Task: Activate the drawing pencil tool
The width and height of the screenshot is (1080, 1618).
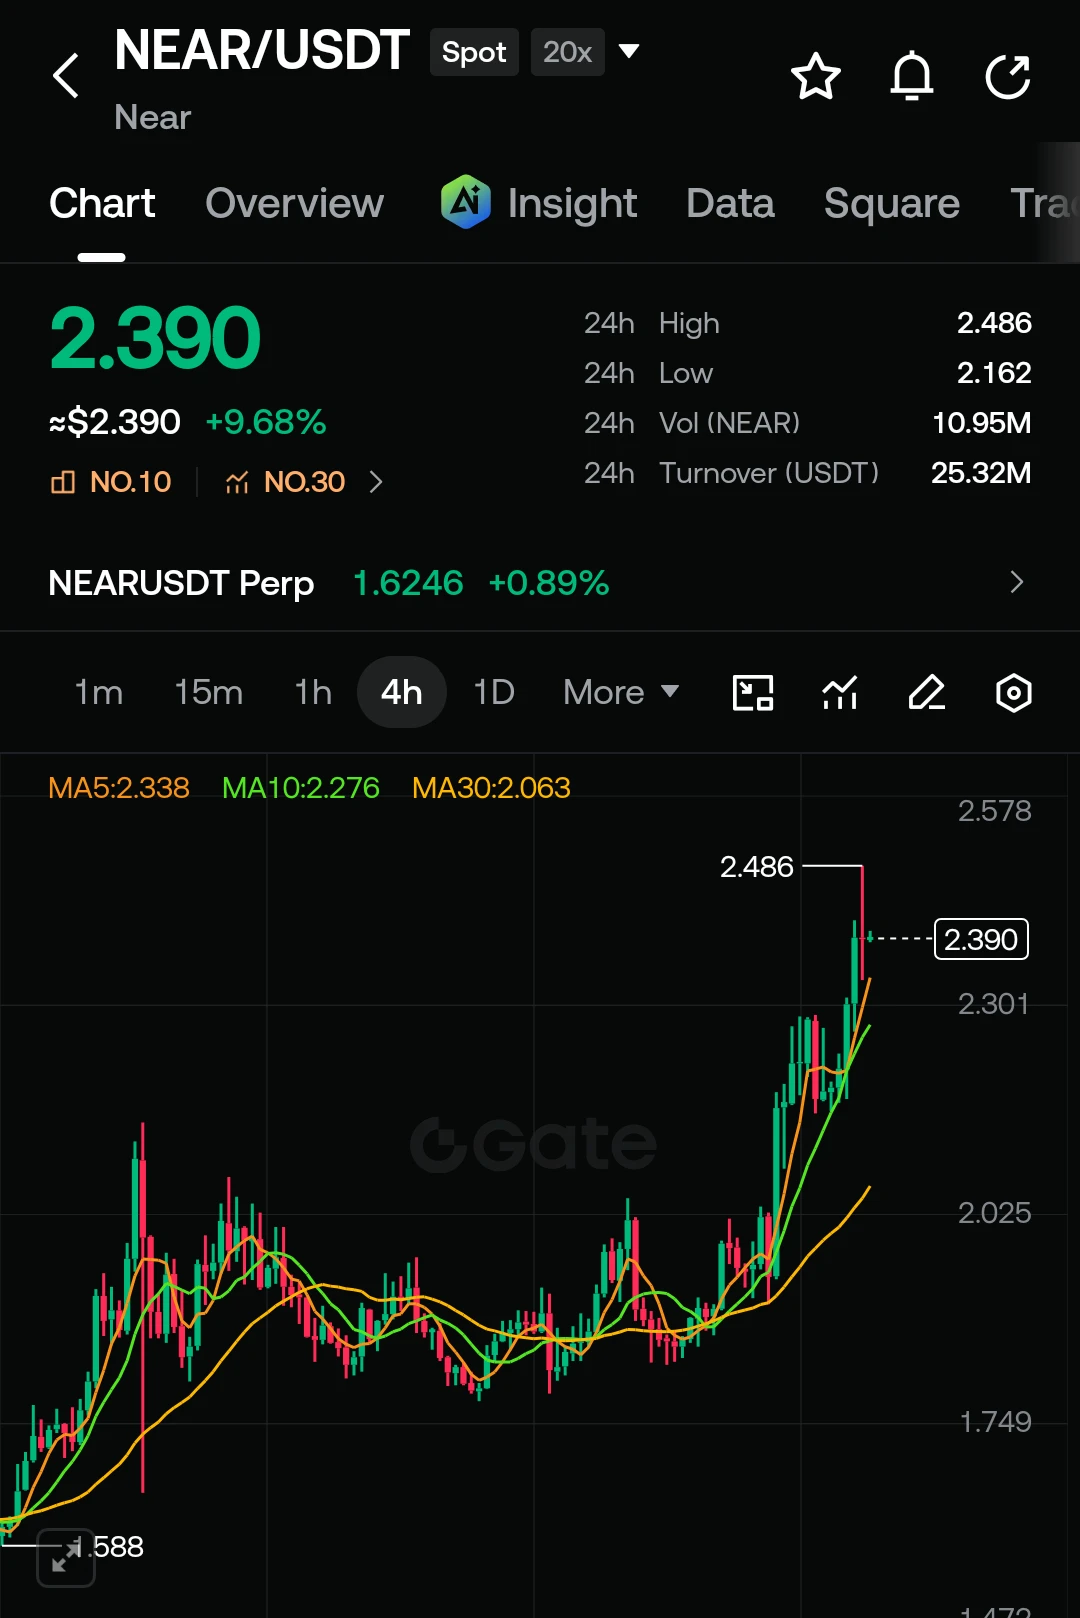Action: coord(927,692)
